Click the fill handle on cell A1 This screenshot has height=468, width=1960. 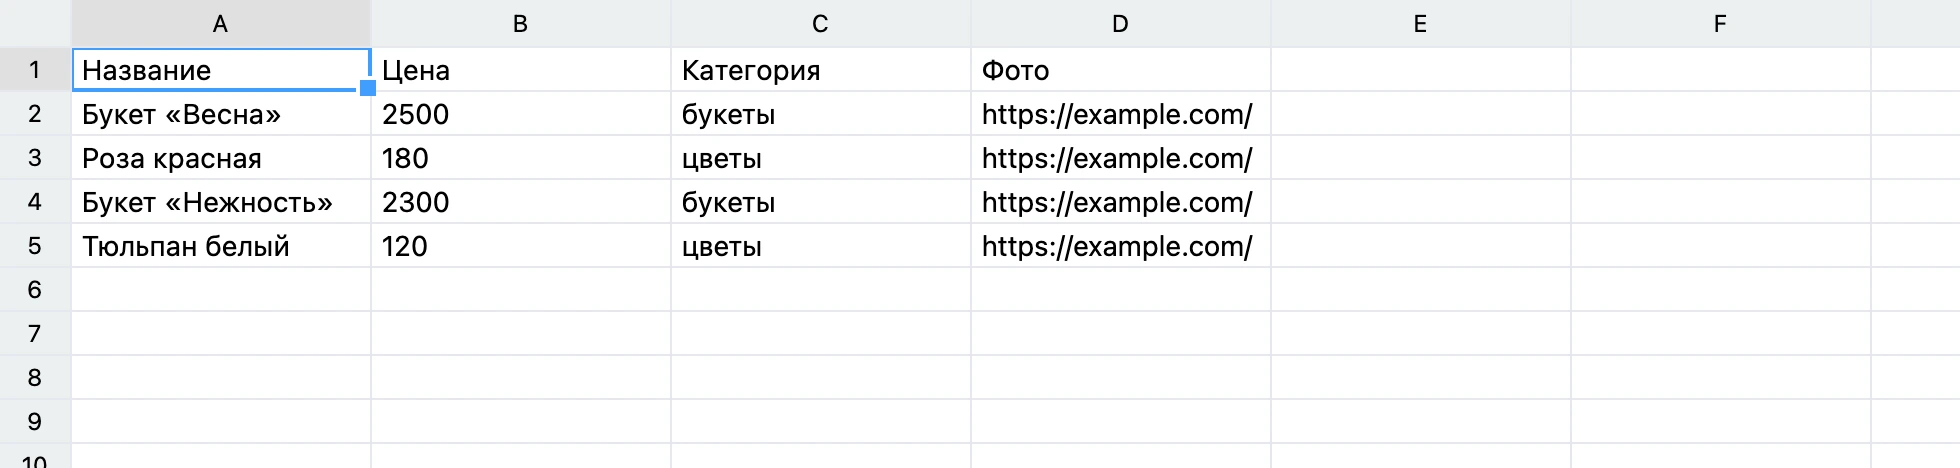(x=368, y=88)
